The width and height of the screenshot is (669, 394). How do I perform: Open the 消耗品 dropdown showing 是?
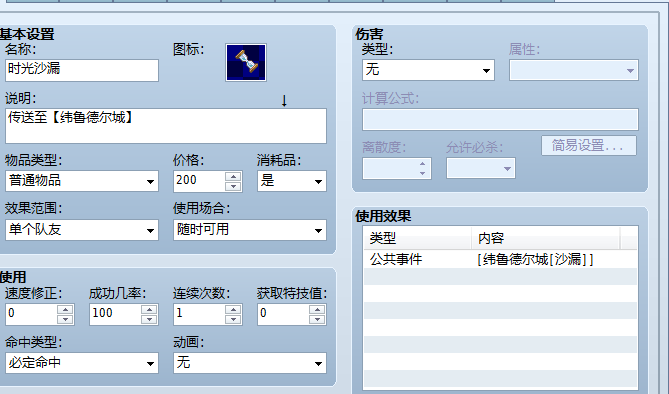292,181
